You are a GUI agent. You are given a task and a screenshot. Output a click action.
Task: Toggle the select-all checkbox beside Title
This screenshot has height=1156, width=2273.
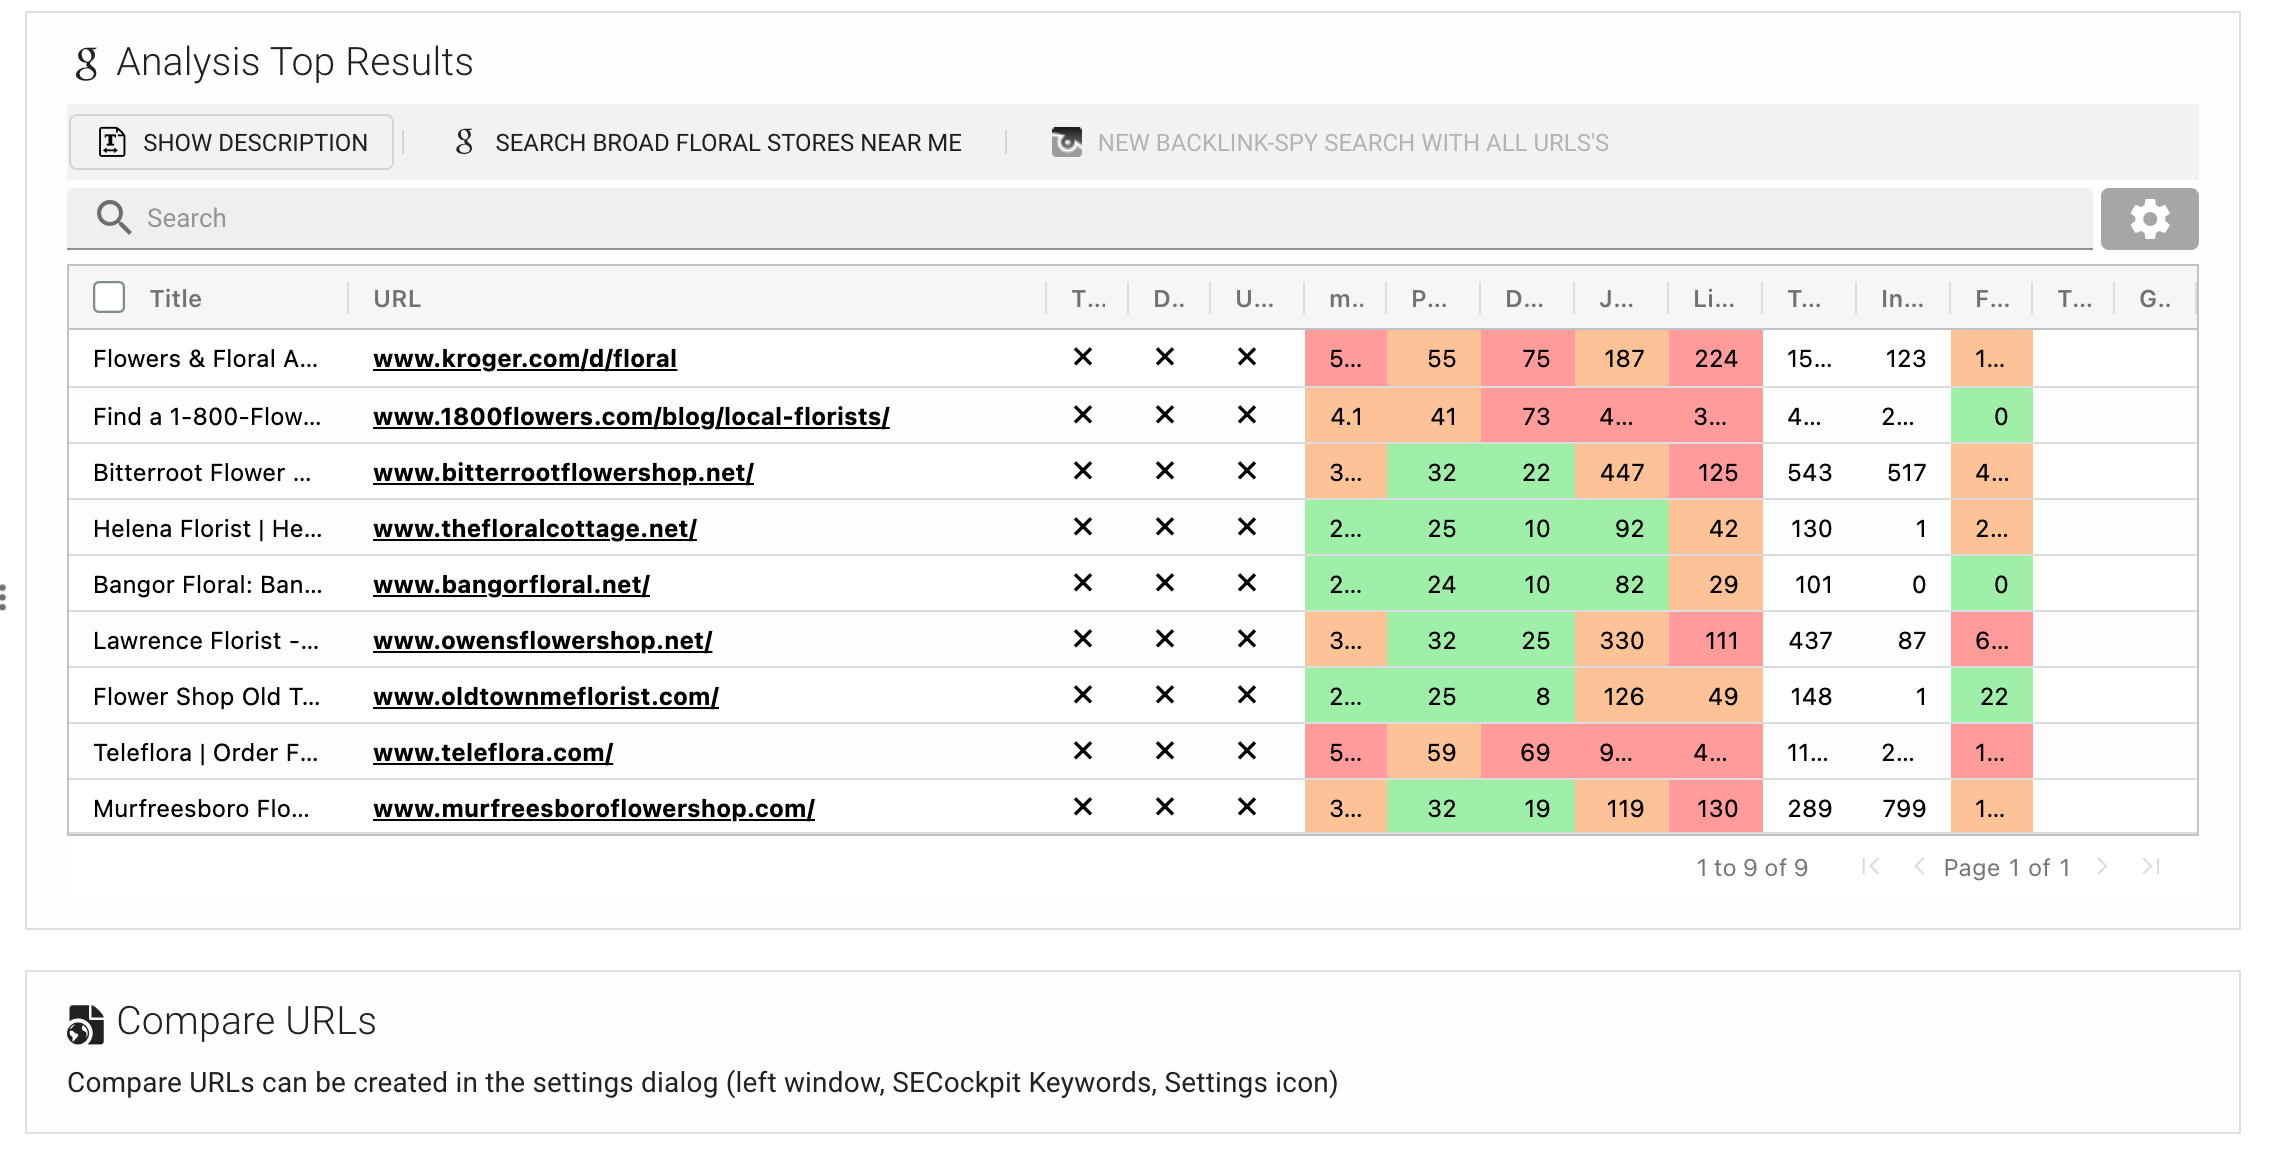point(109,297)
